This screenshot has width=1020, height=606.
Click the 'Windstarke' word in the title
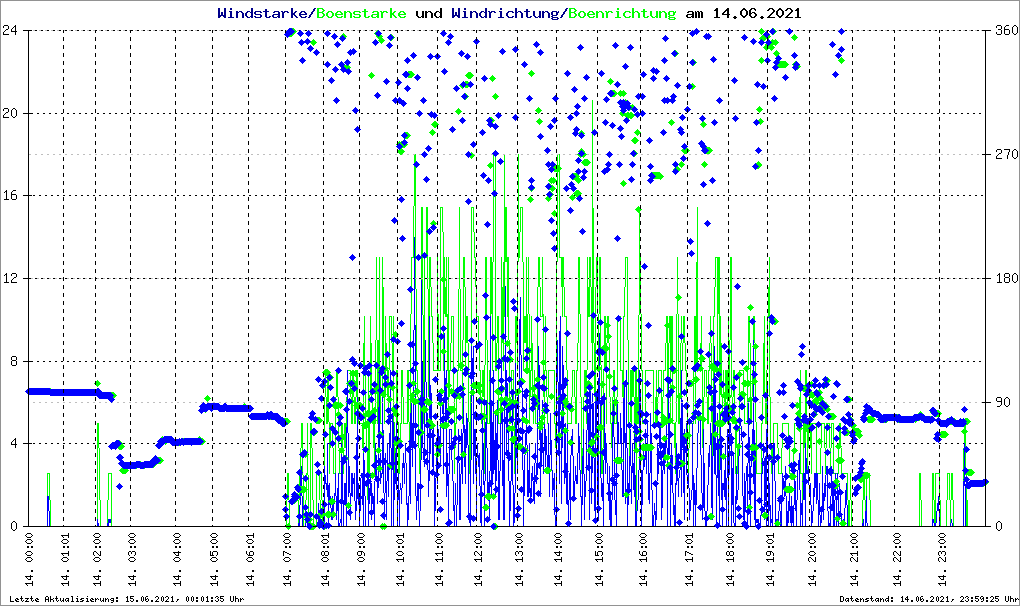pyautogui.click(x=265, y=13)
